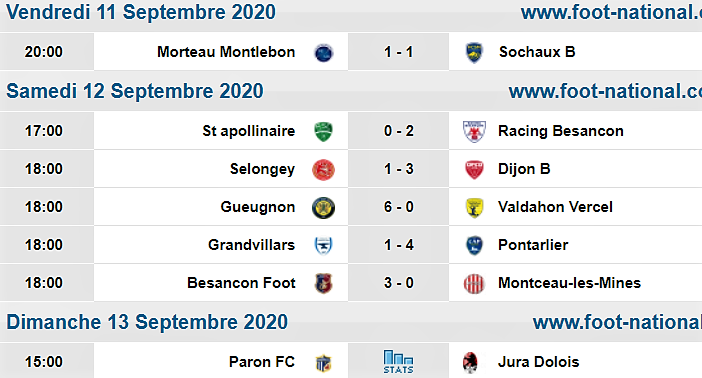Image resolution: width=702 pixels, height=378 pixels.
Task: Click the Montceau-les-Mines striped crest
Action: coord(474,284)
